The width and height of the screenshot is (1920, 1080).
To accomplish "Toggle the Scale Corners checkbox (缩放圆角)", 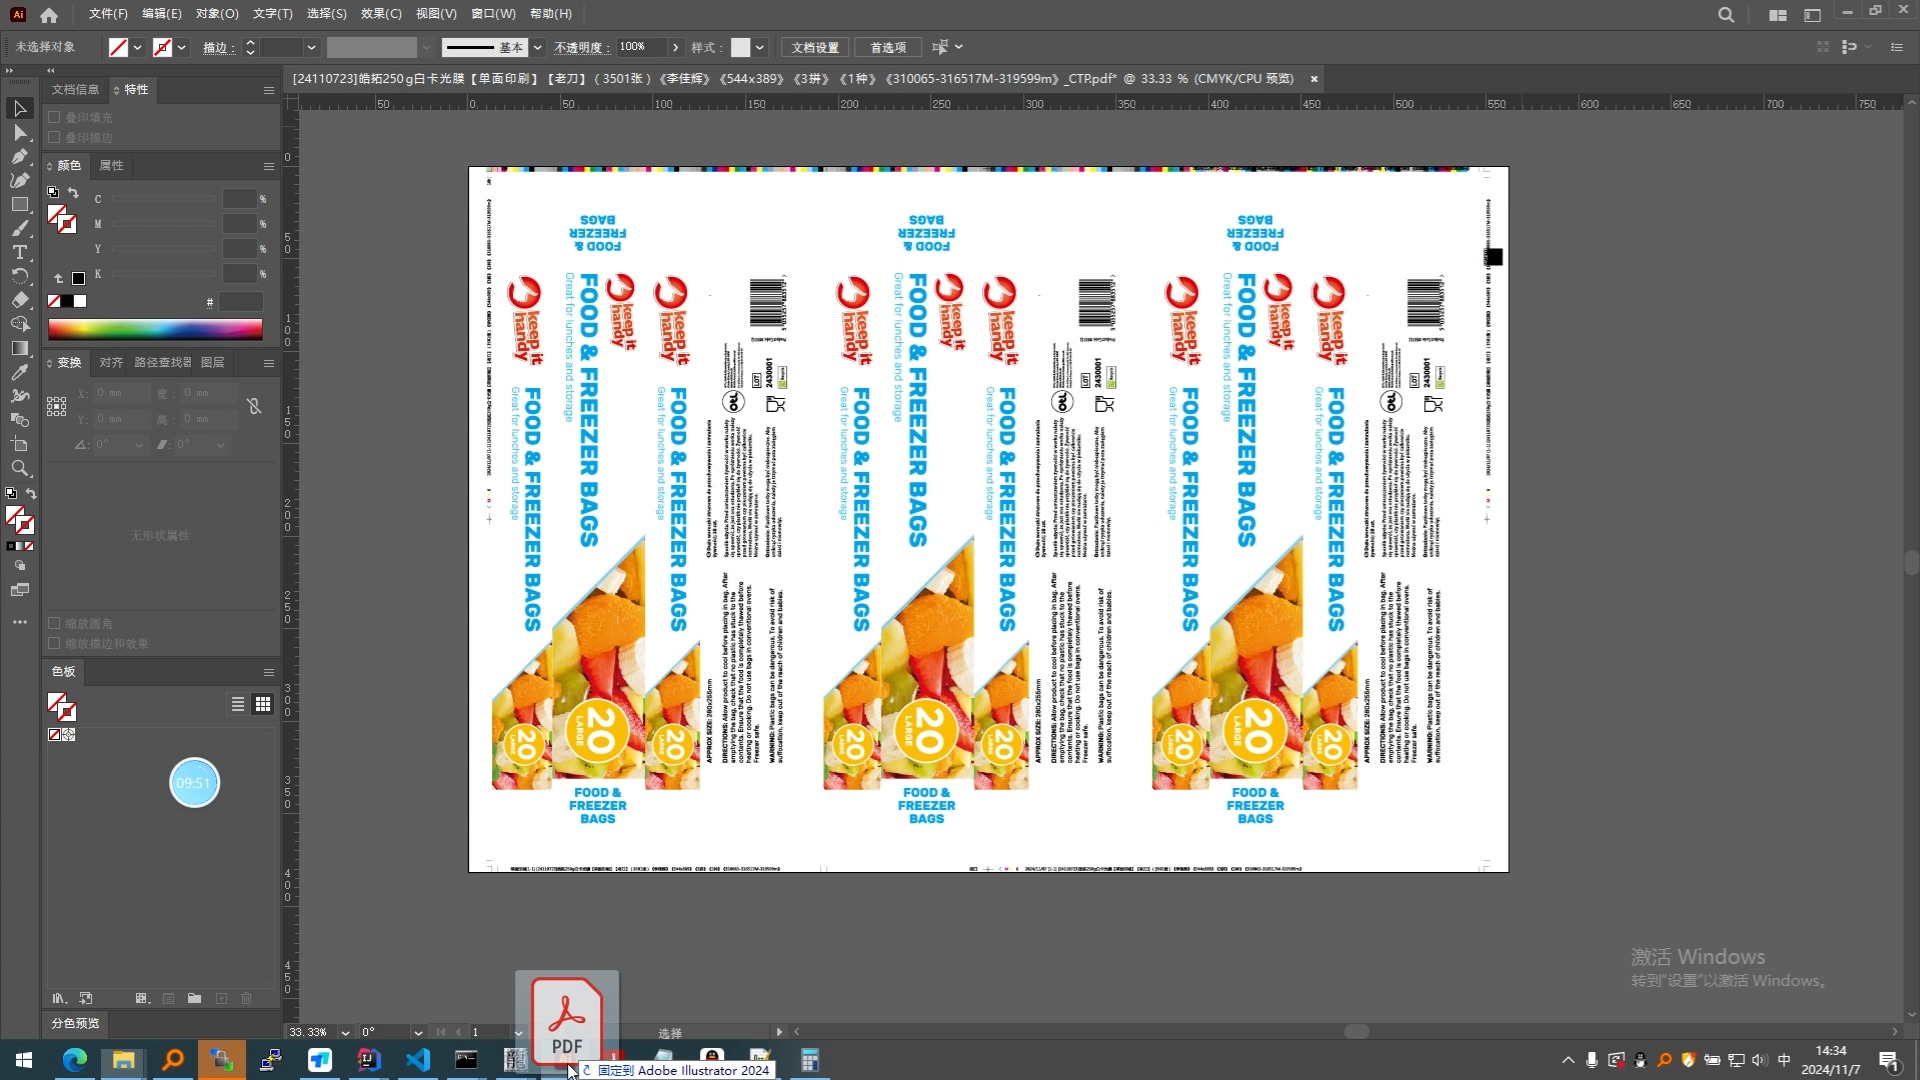I will pos(55,623).
